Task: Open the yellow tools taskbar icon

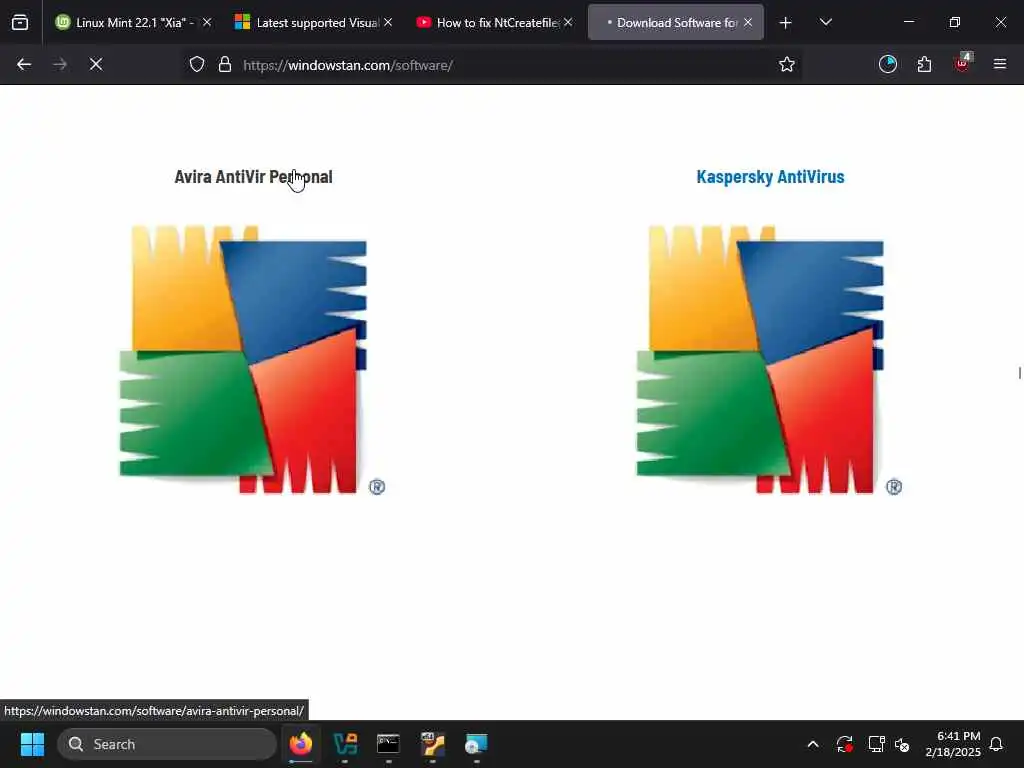Action: (x=432, y=744)
